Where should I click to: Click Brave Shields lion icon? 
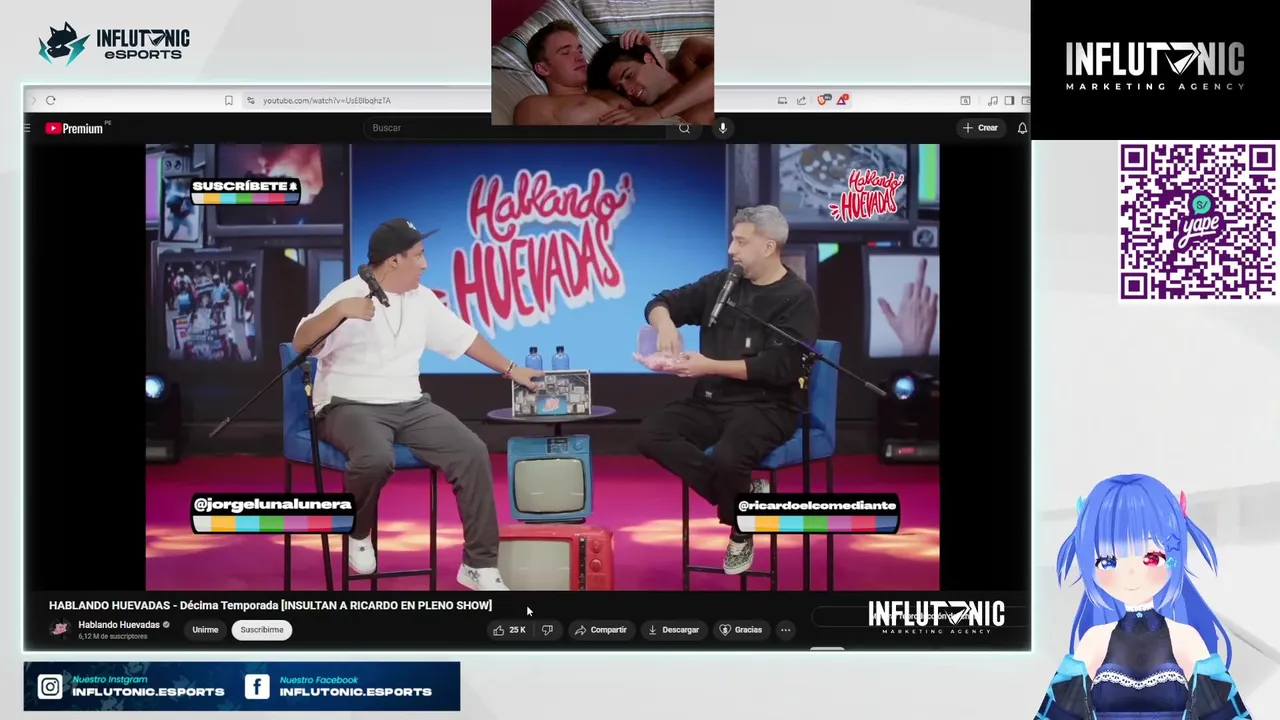point(824,100)
